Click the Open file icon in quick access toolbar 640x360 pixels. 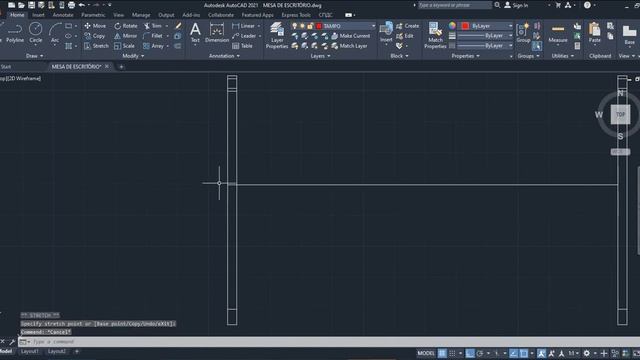[21, 5]
